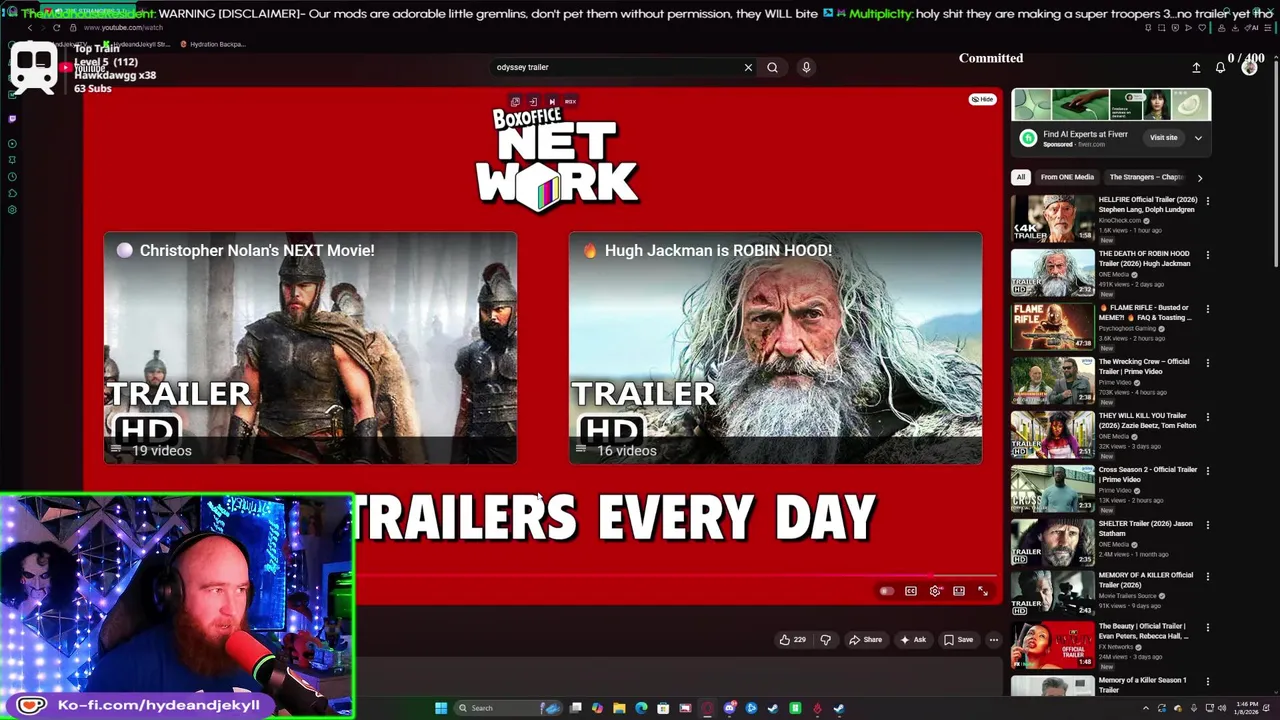Click the taskbar Search box
This screenshot has width=1280, height=720.
coord(508,708)
